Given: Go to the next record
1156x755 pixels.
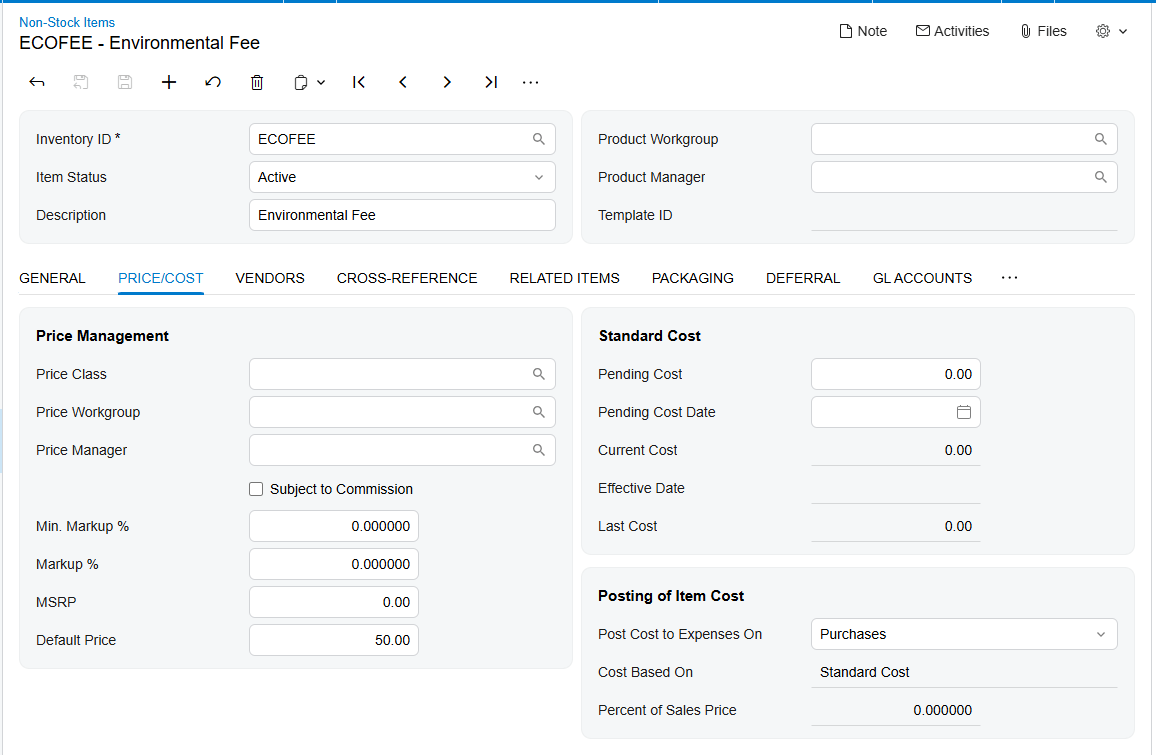Looking at the screenshot, I should [447, 82].
